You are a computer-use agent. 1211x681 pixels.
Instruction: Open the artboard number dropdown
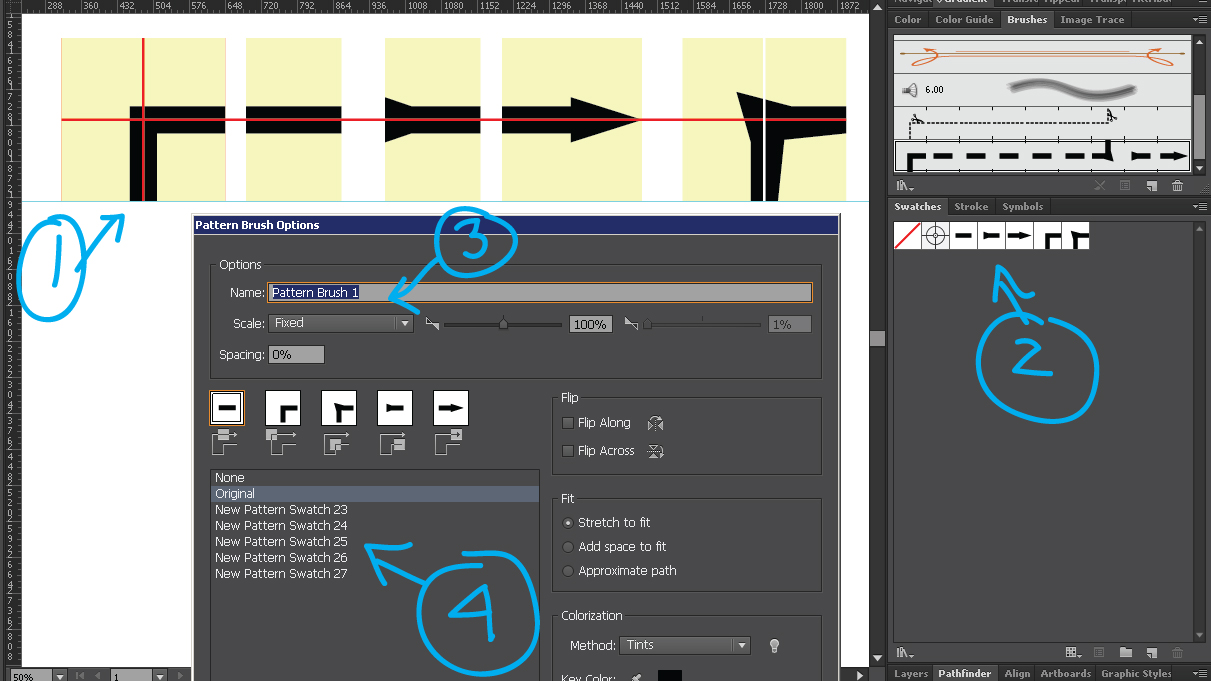click(x=159, y=676)
